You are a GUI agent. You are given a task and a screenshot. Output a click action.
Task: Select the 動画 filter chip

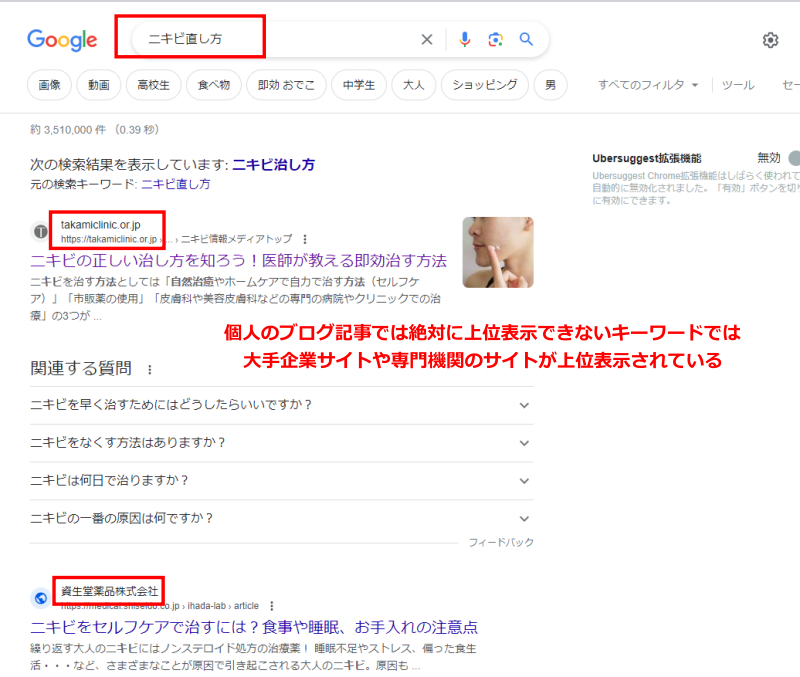tap(98, 85)
